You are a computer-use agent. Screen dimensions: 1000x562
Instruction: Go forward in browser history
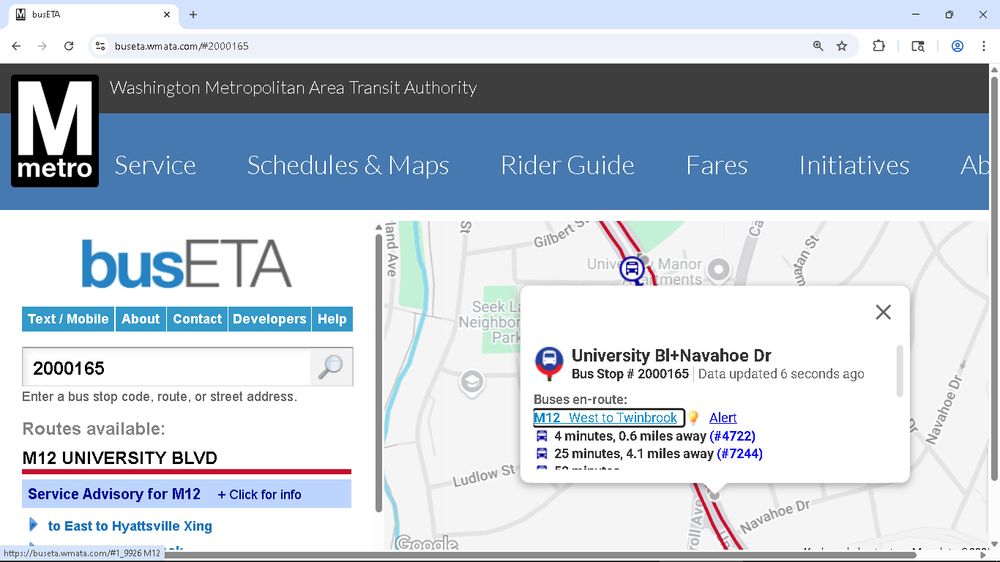click(42, 46)
